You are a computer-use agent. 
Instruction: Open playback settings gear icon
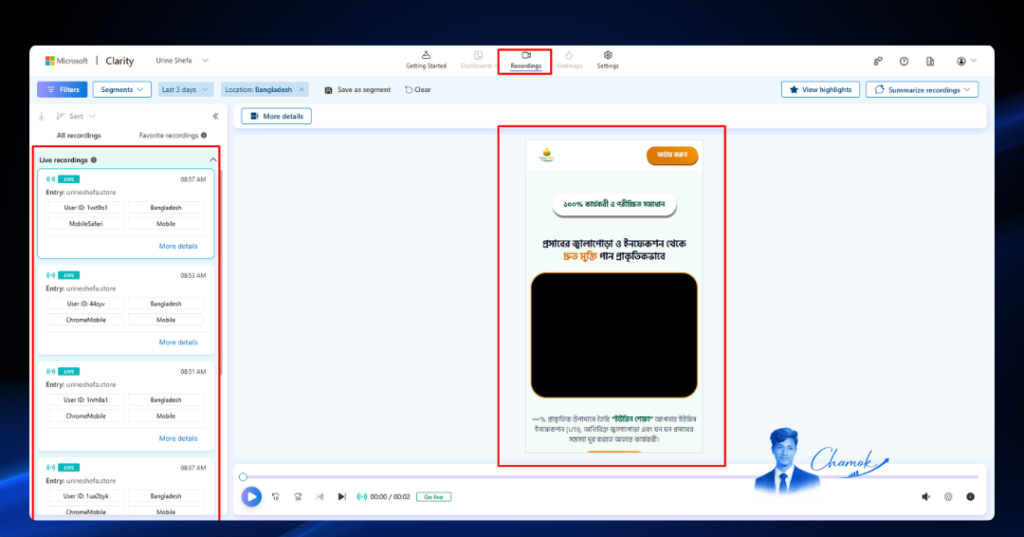pyautogui.click(x=948, y=497)
